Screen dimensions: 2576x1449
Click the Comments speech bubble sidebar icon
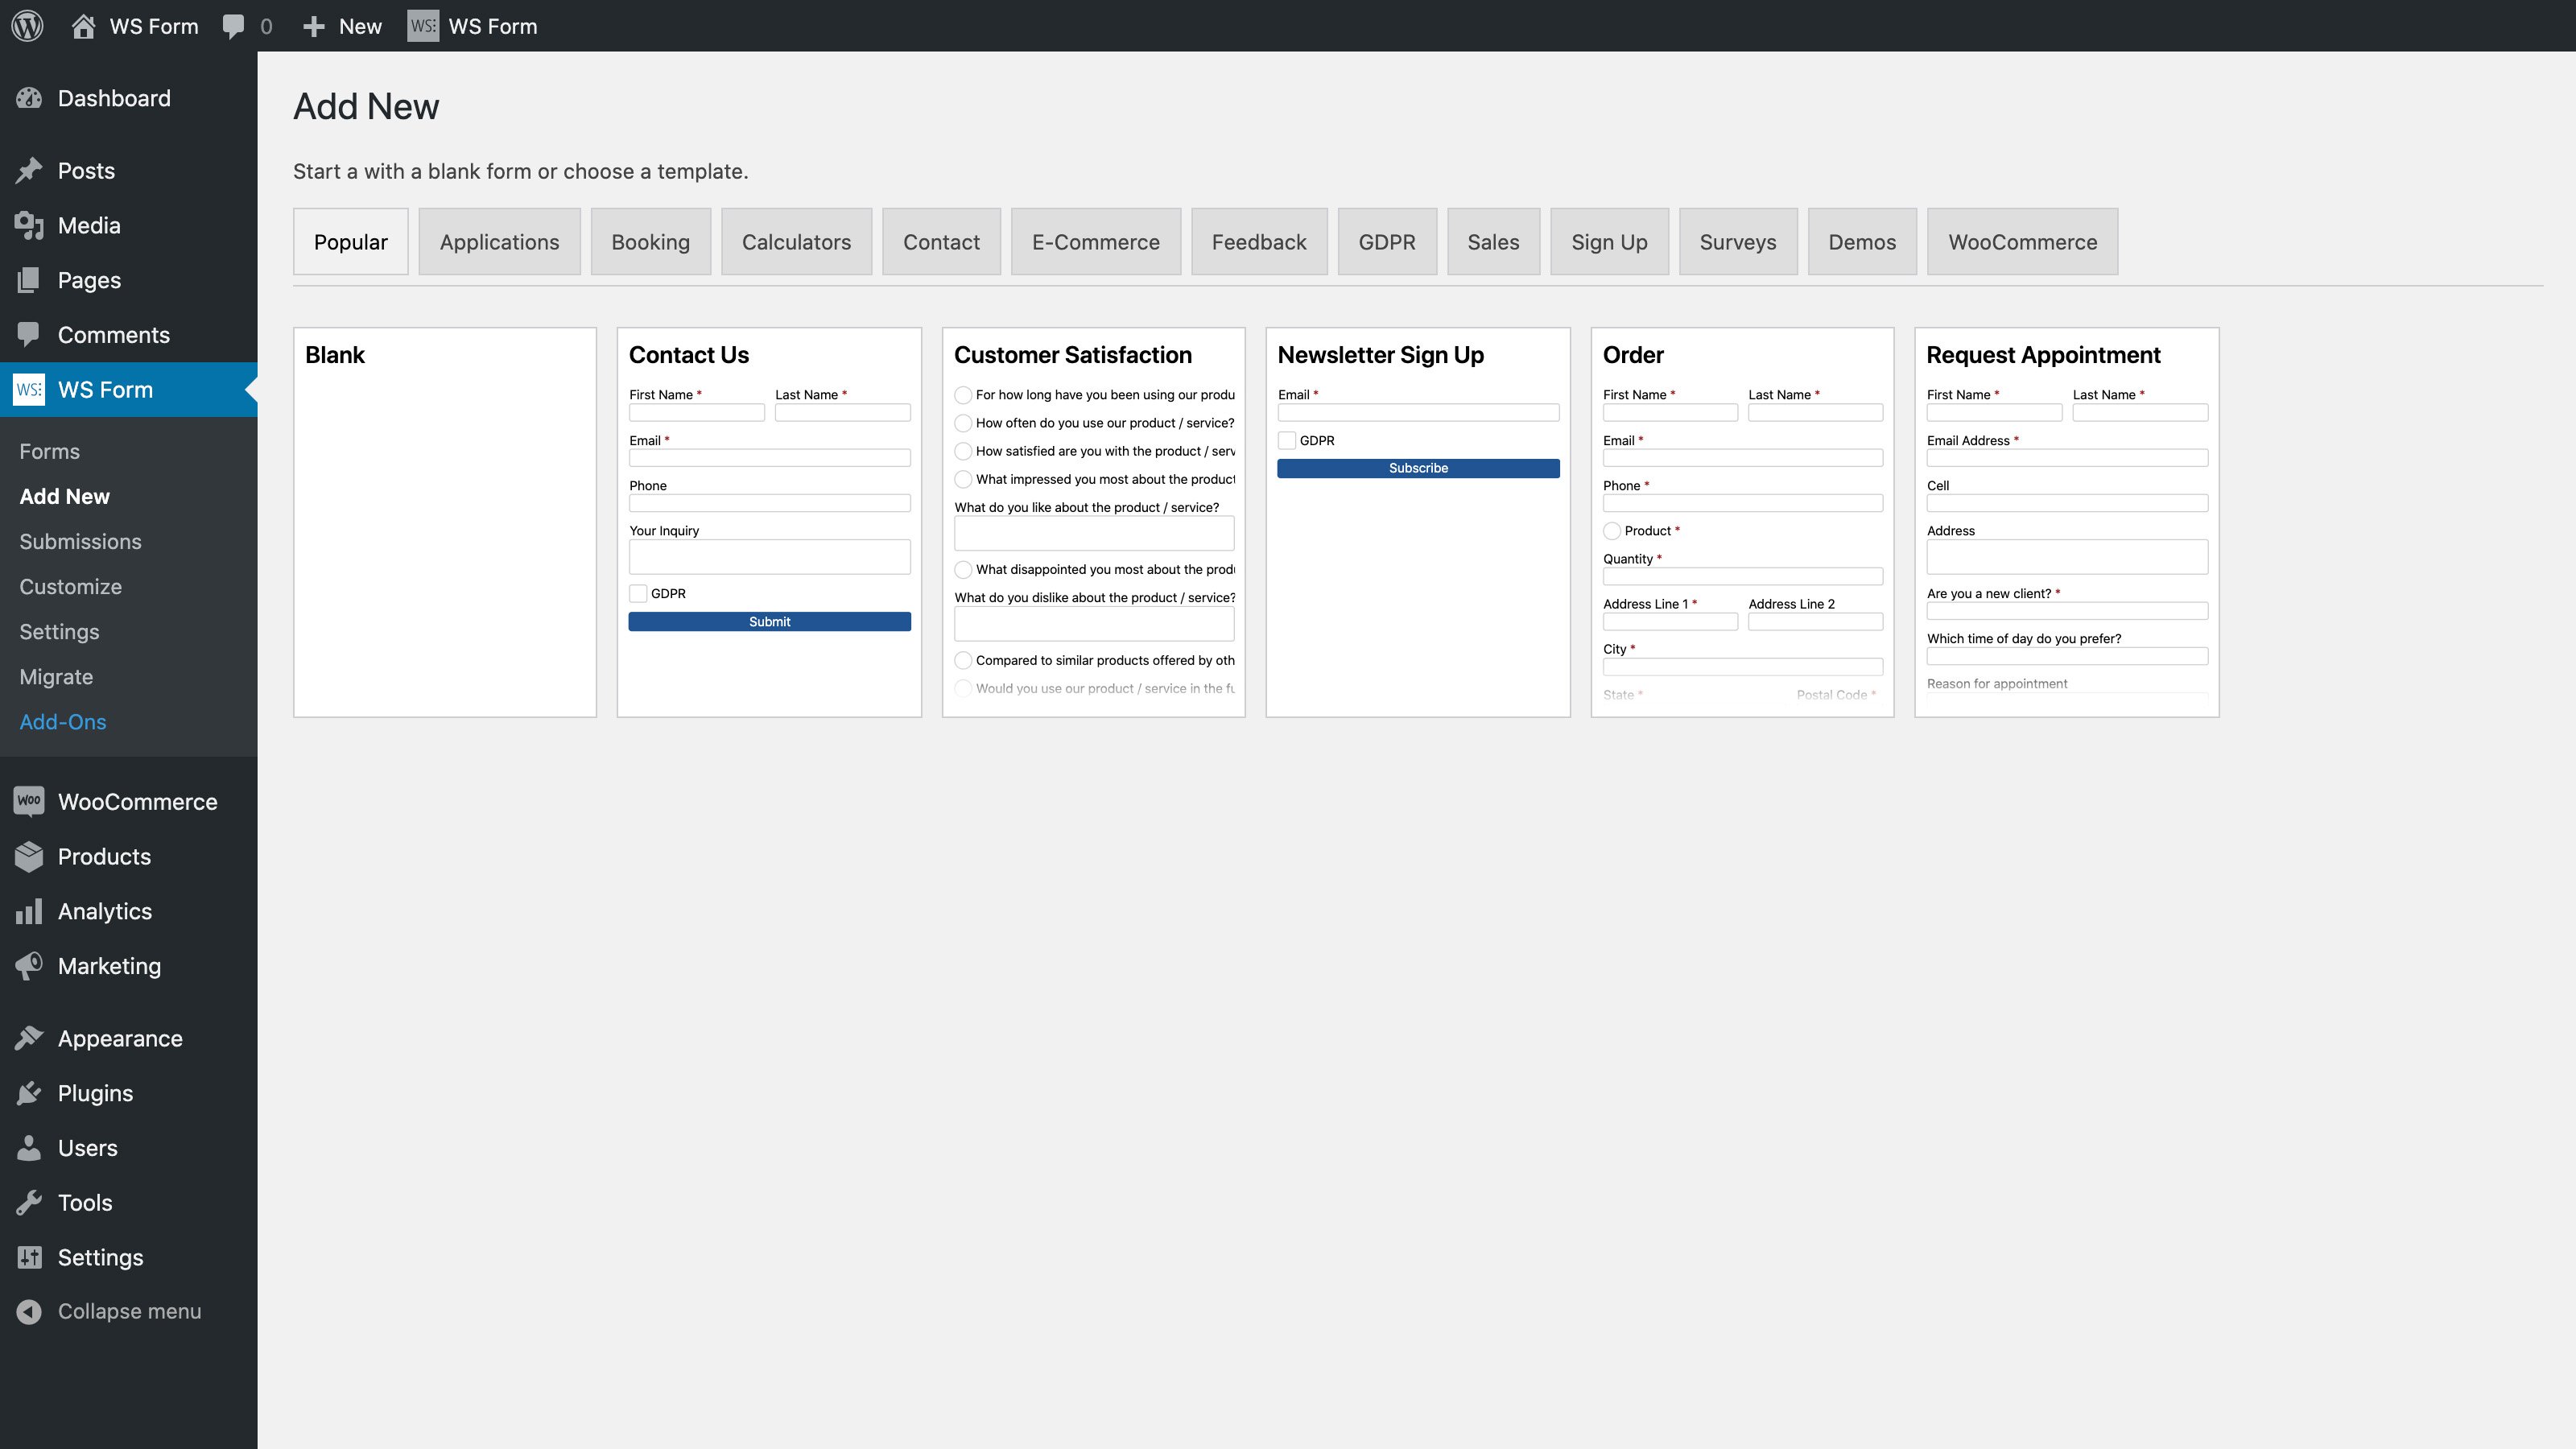pos(29,335)
